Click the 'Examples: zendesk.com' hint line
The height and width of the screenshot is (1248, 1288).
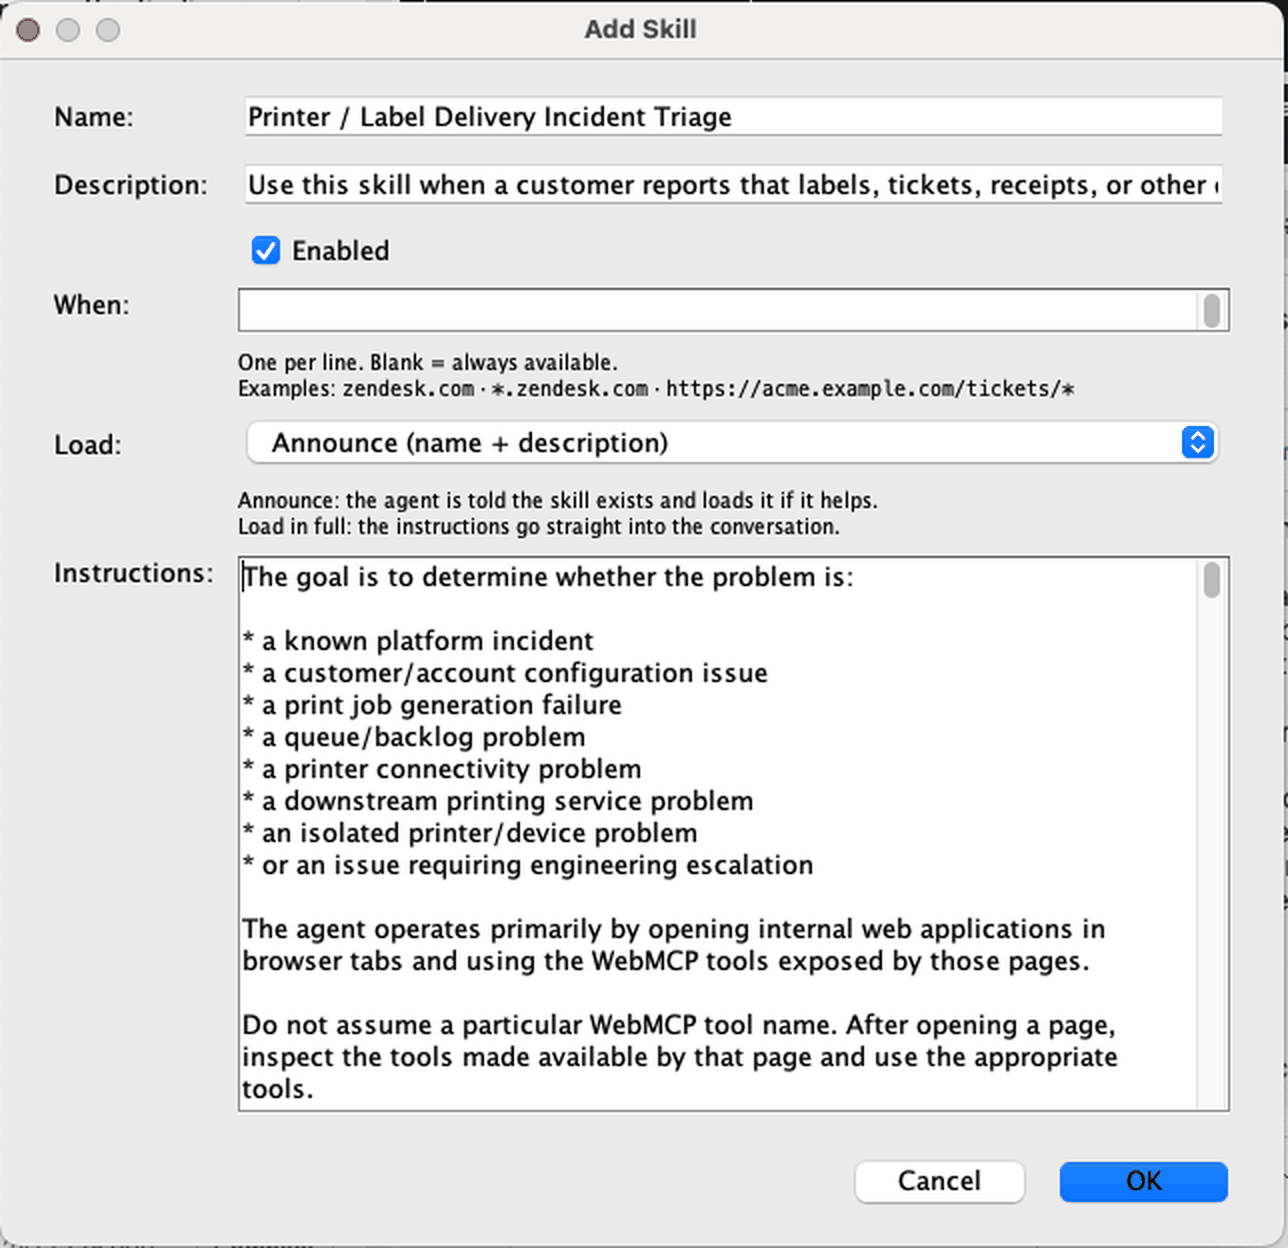point(656,389)
